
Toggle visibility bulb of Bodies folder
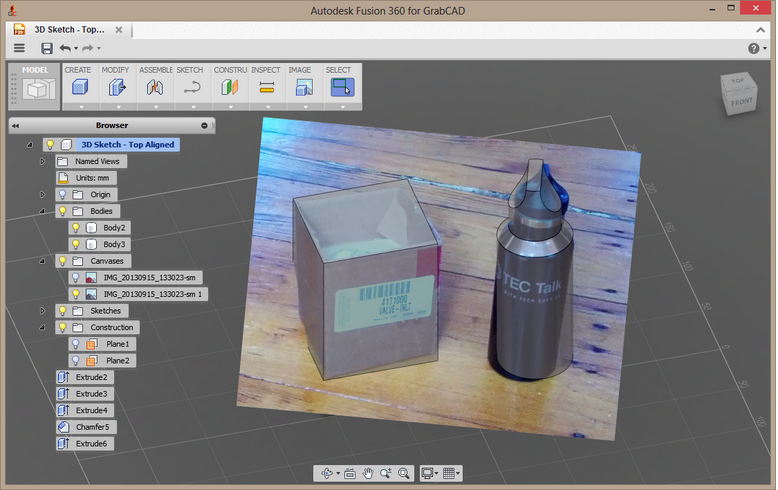63,211
